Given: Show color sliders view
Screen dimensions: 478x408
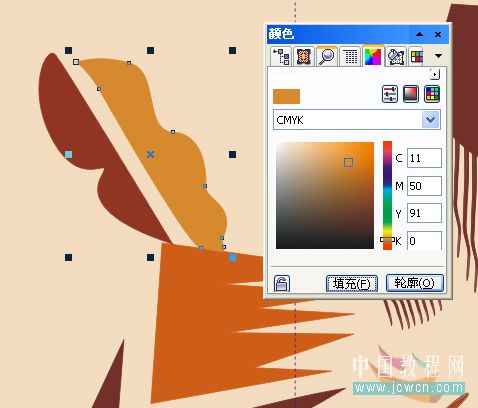Looking at the screenshot, I should pyautogui.click(x=390, y=94).
